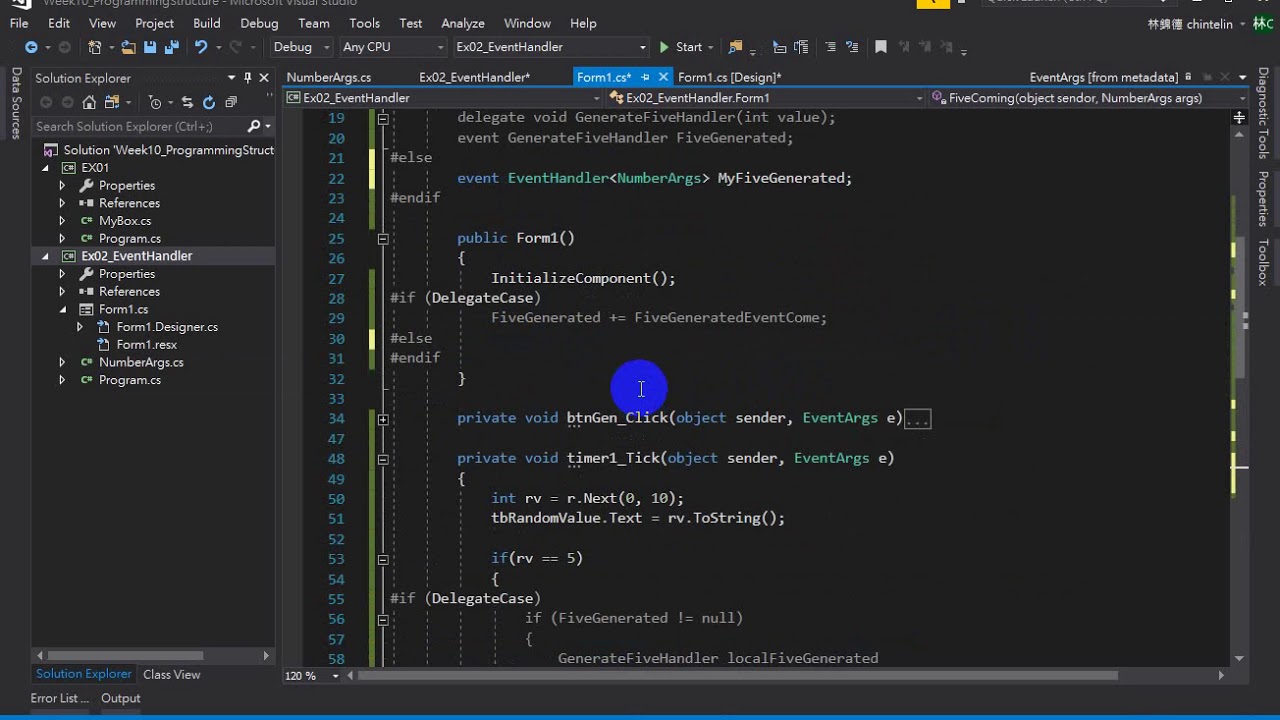
Task: Refresh the Solution Explorer tree
Action: pyautogui.click(x=209, y=102)
